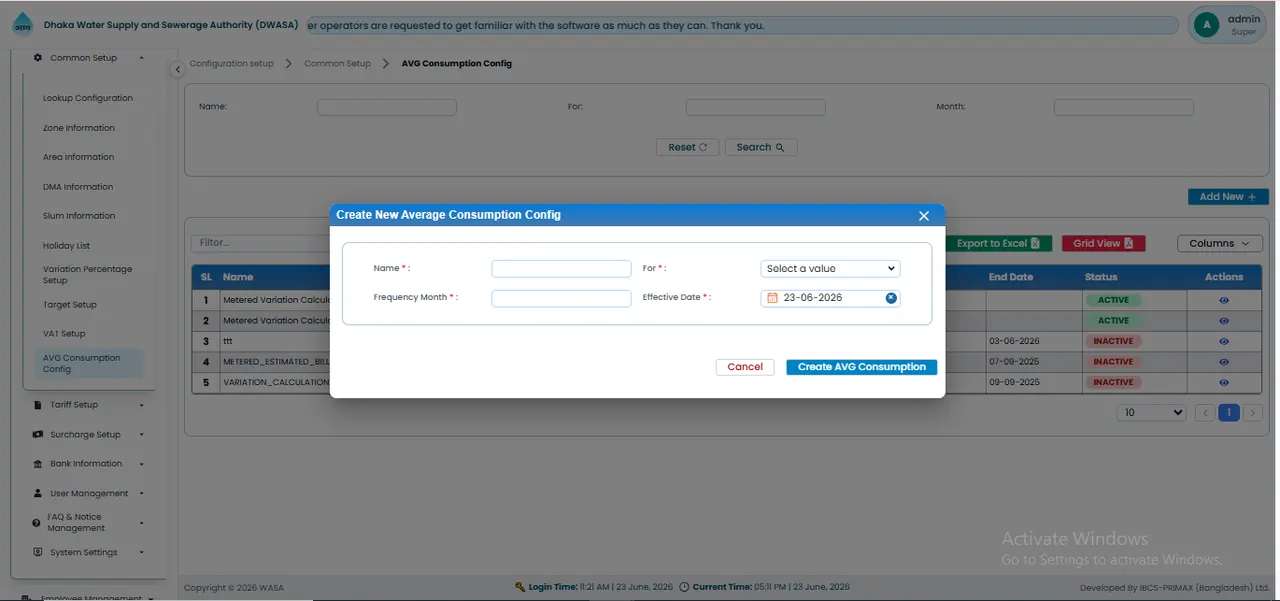
Task: Click the Search button
Action: (x=761, y=147)
